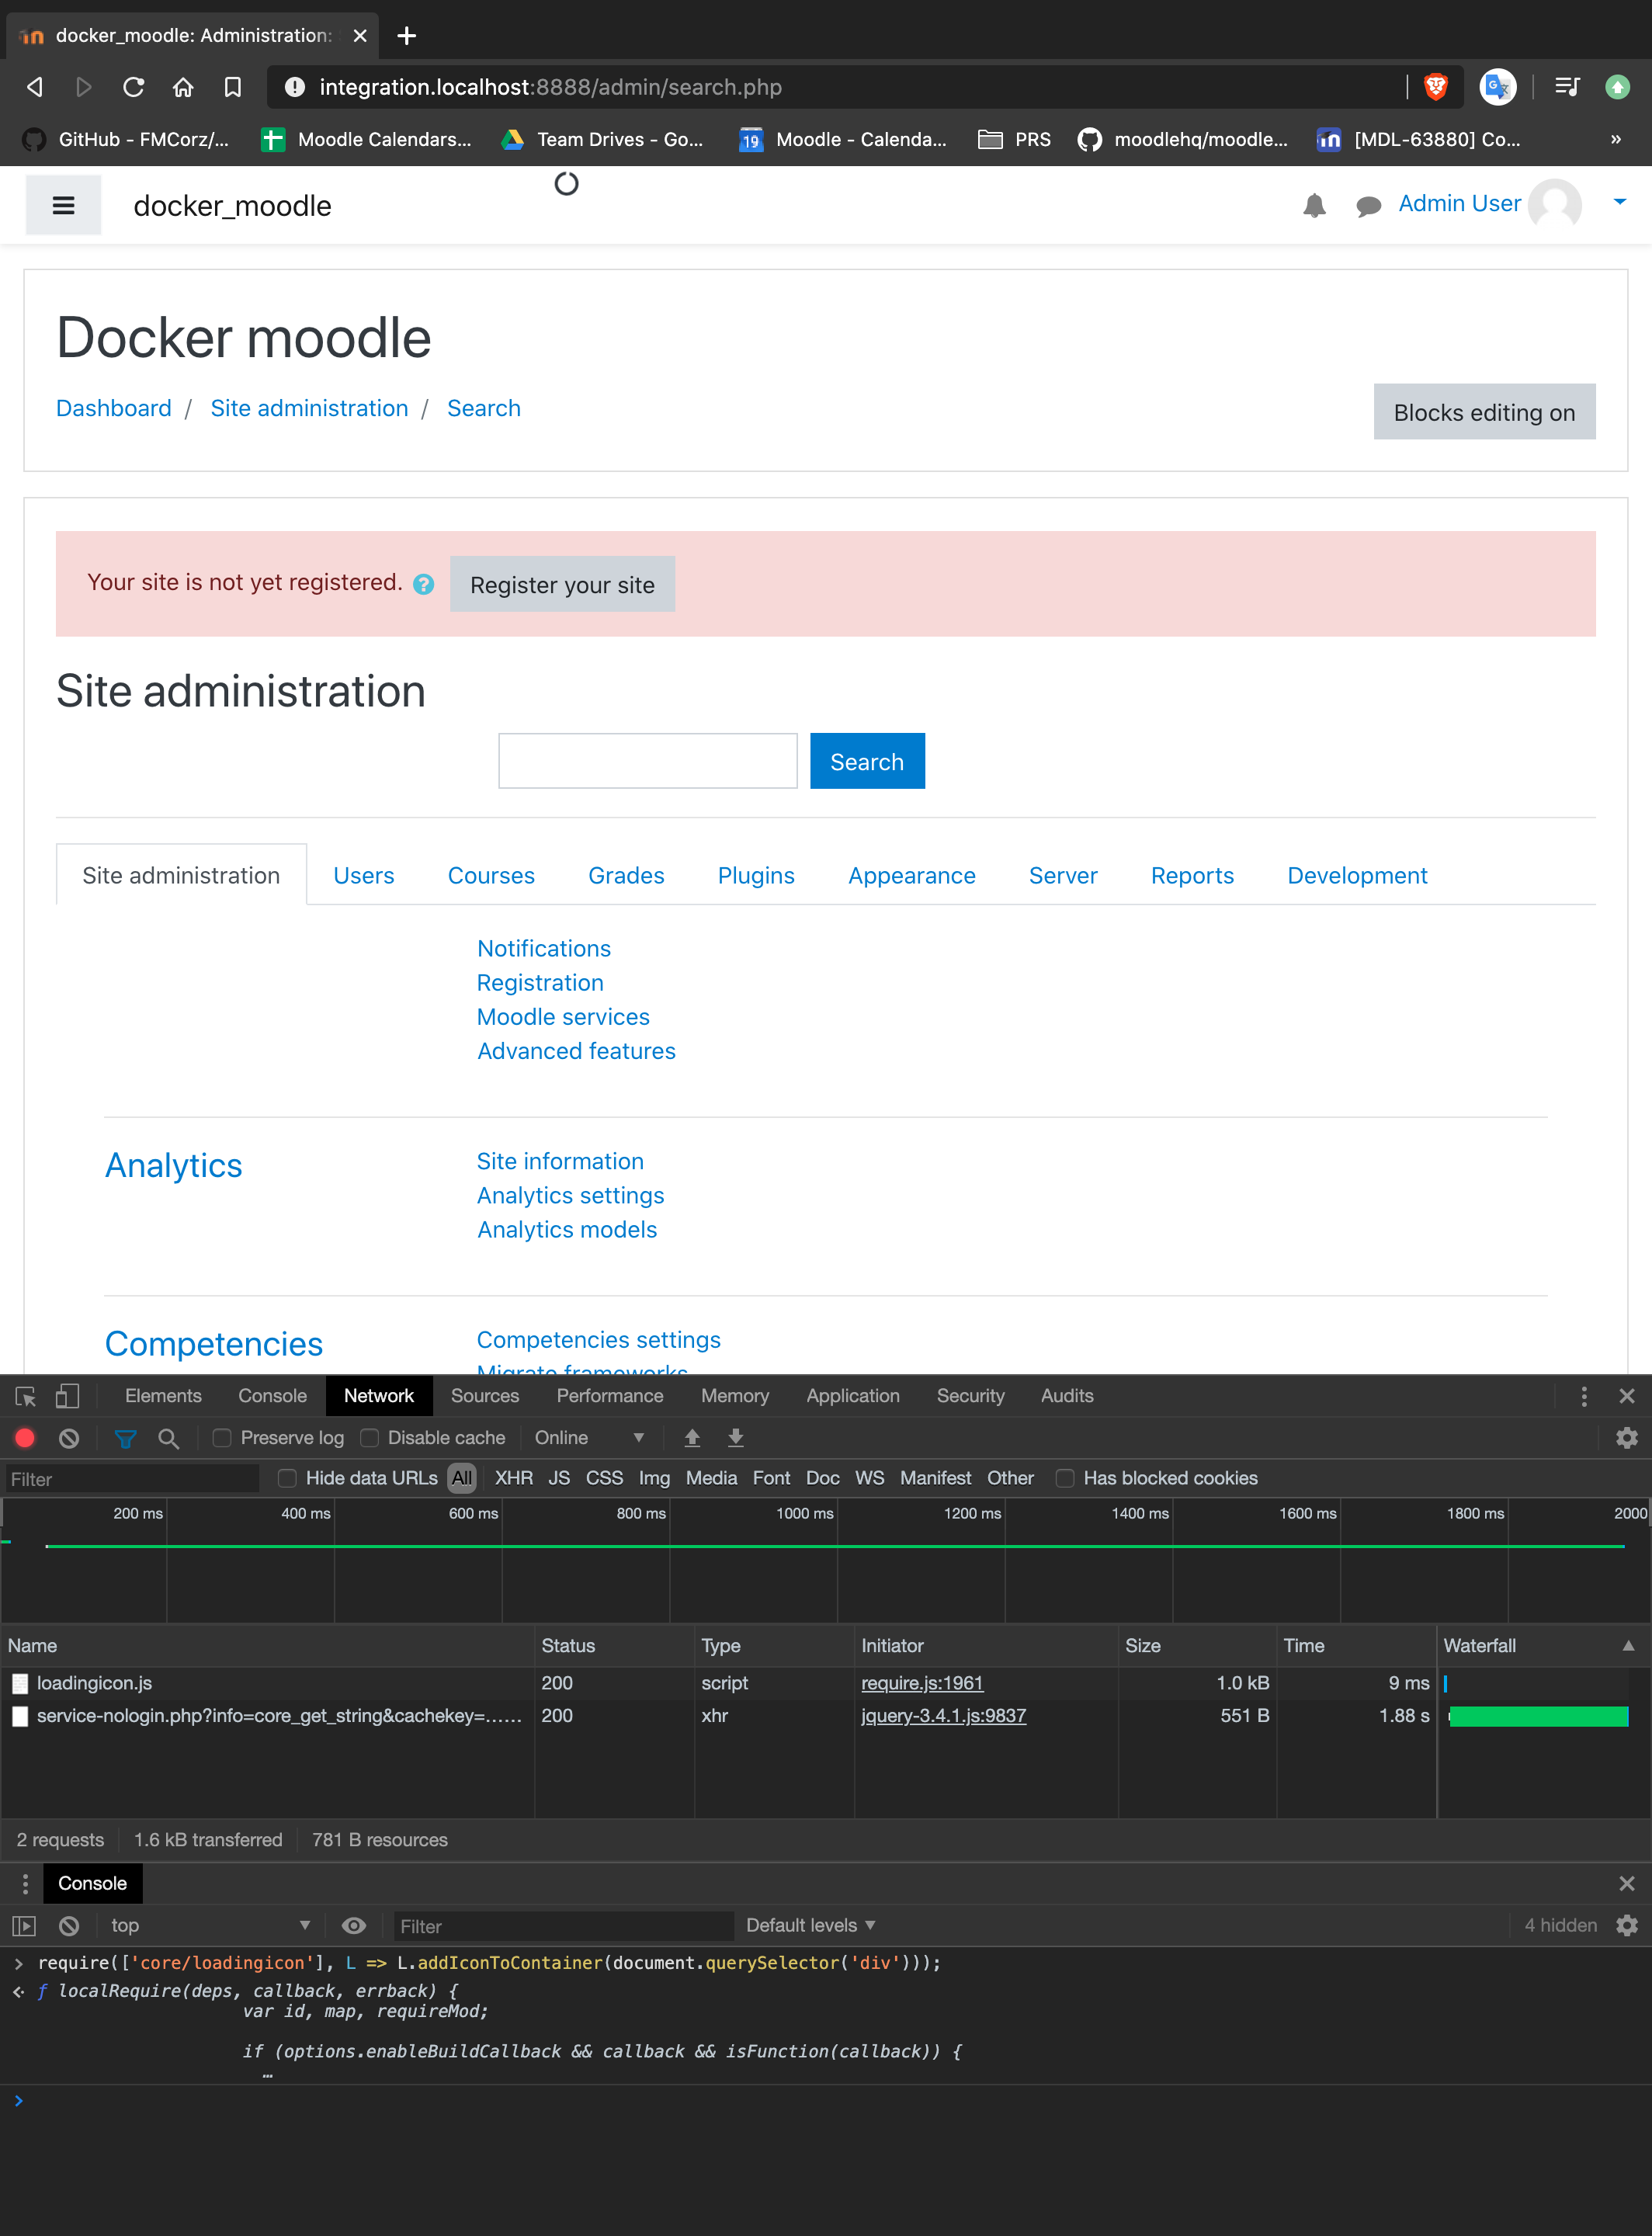The width and height of the screenshot is (1652, 2236).
Task: Create live expression eye icon
Action: (x=354, y=1925)
